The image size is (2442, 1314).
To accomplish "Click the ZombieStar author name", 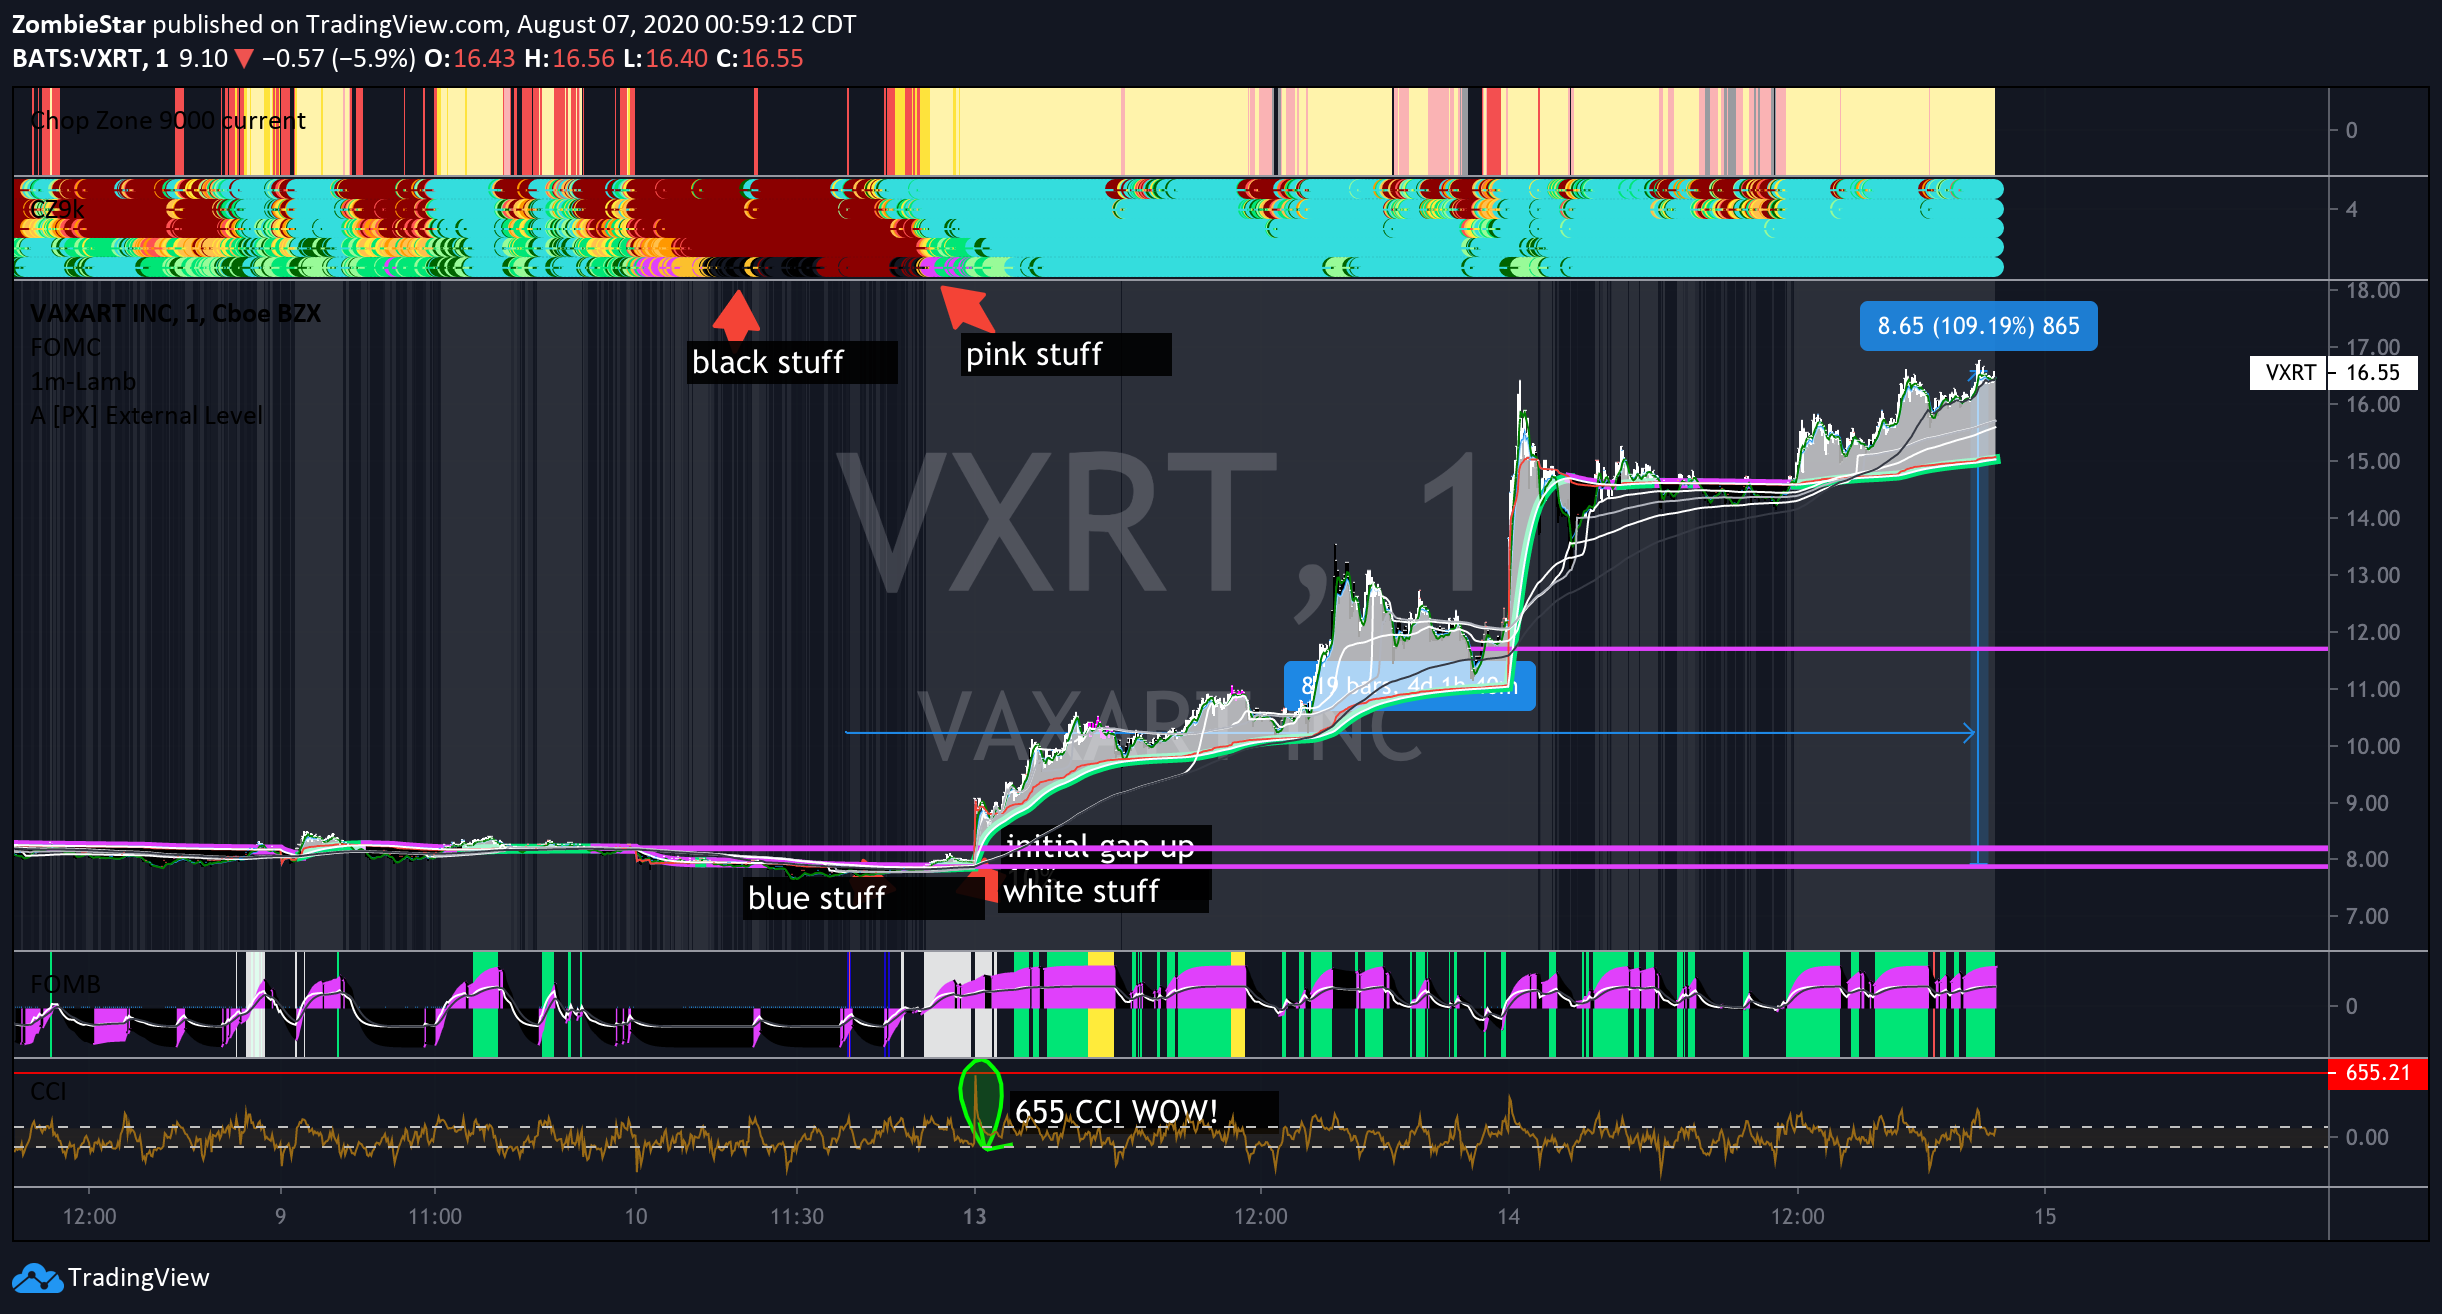I will pos(79,25).
